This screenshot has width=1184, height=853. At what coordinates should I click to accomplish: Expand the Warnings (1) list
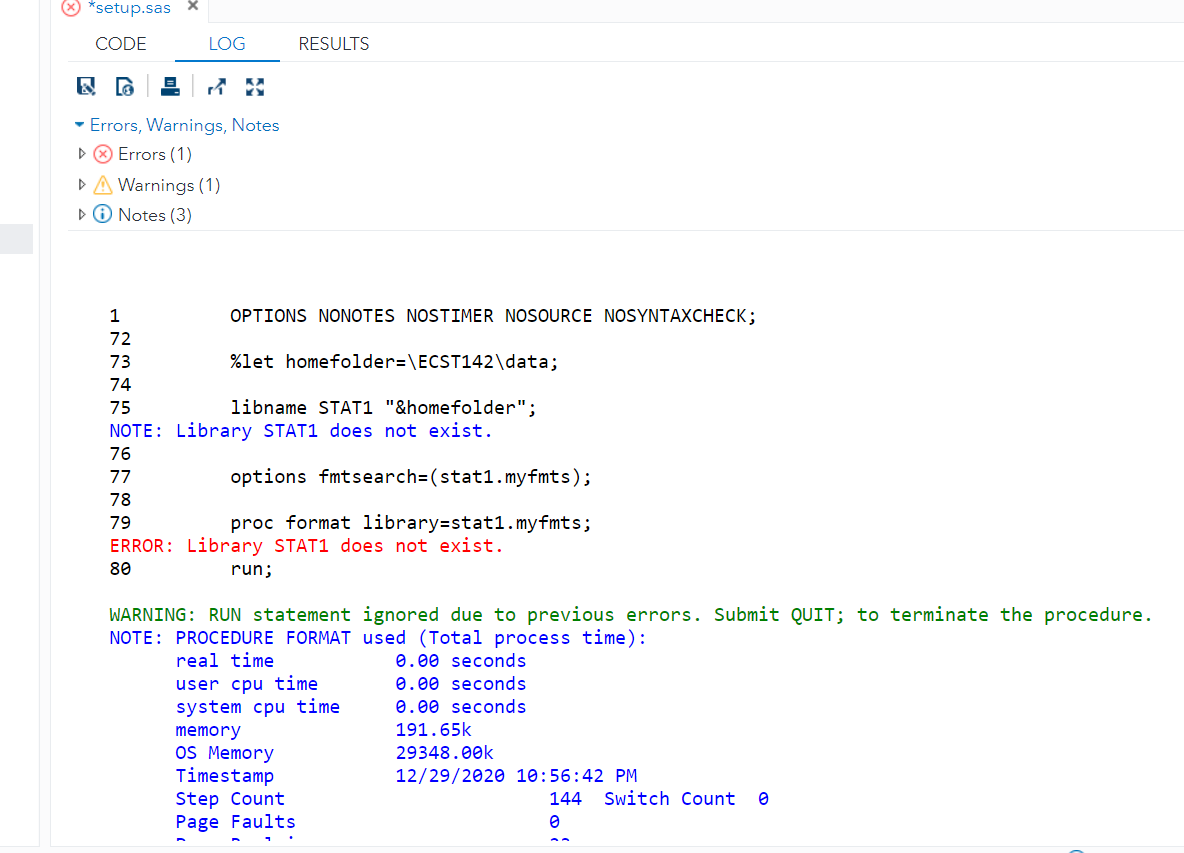(83, 184)
